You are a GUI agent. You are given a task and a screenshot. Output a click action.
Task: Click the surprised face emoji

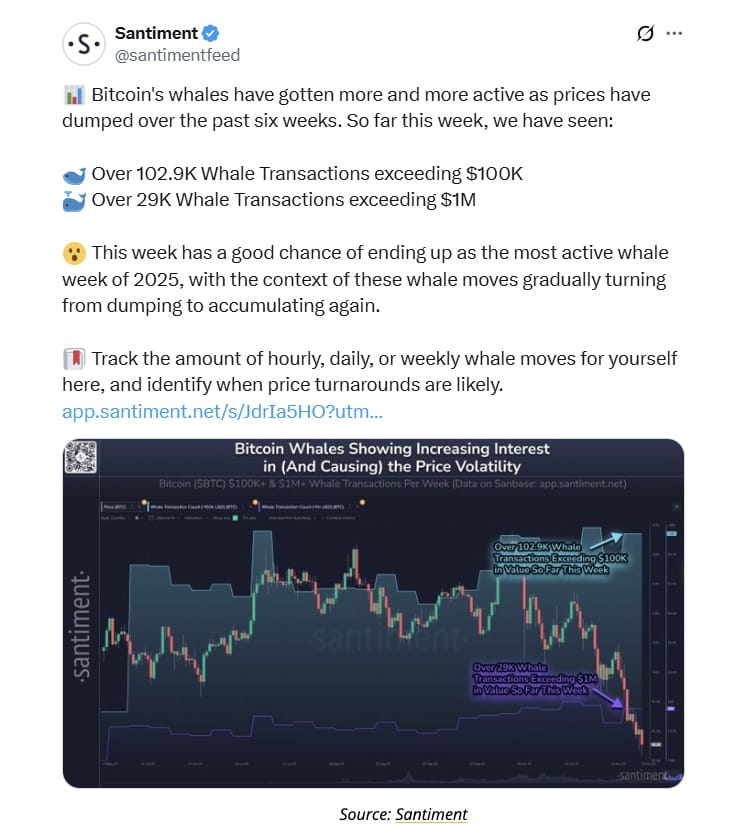pyautogui.click(x=74, y=253)
